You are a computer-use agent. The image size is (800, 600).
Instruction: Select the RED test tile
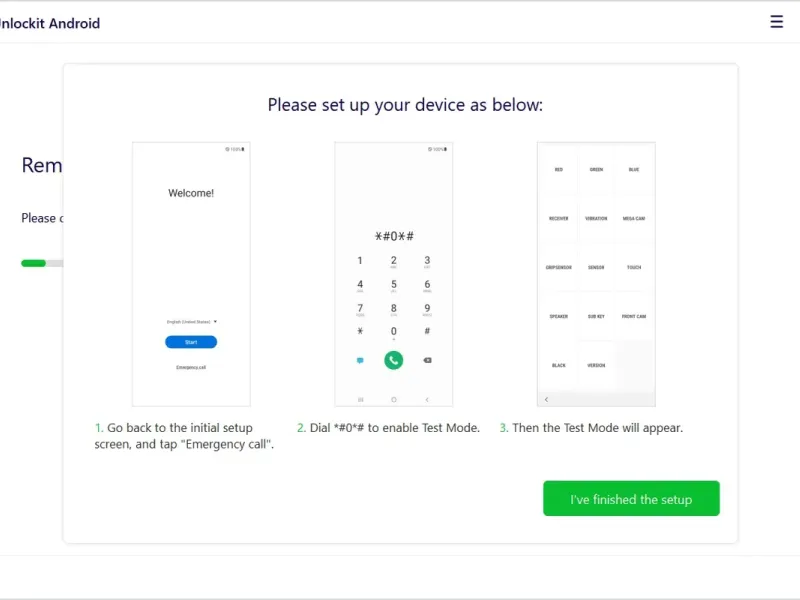pos(558,170)
